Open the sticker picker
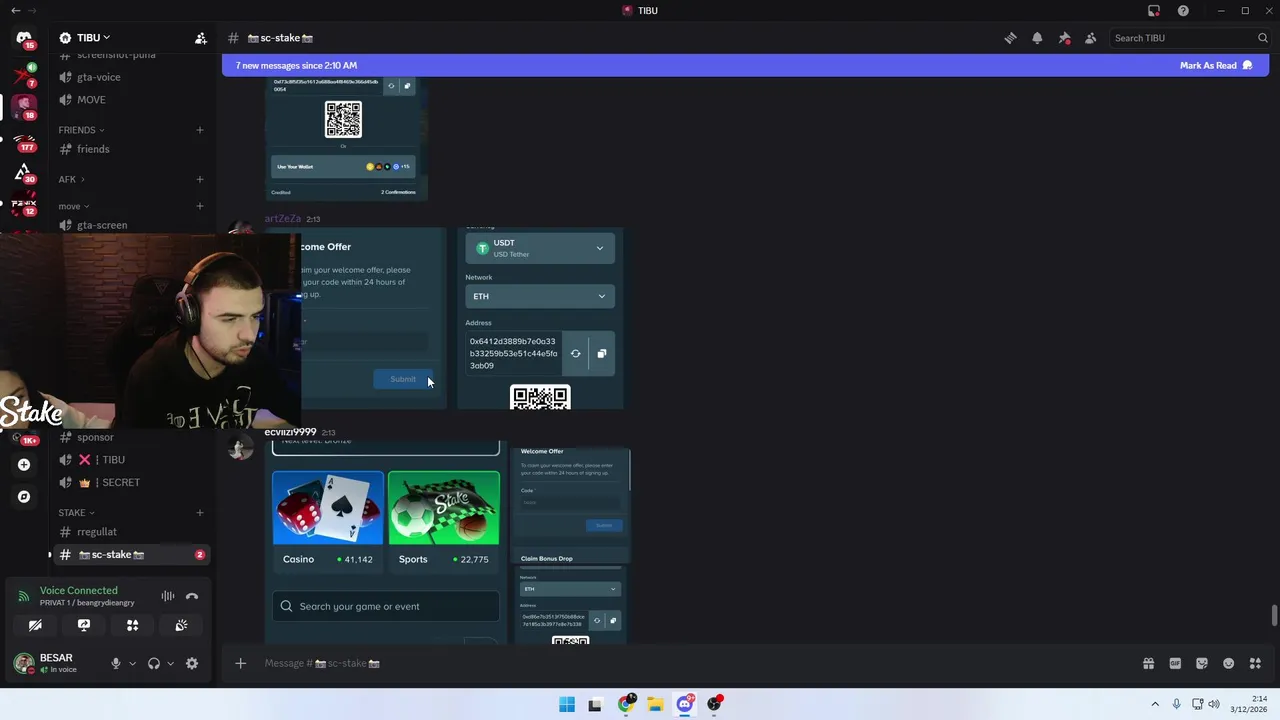This screenshot has width=1280, height=720. point(1202,663)
